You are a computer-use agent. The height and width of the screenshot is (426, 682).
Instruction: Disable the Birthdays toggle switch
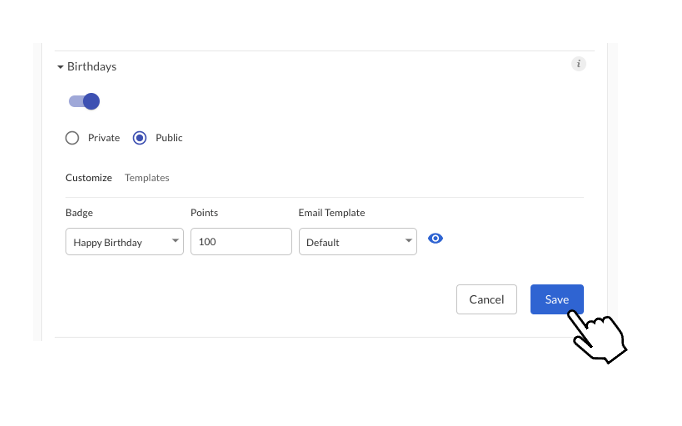(84, 101)
